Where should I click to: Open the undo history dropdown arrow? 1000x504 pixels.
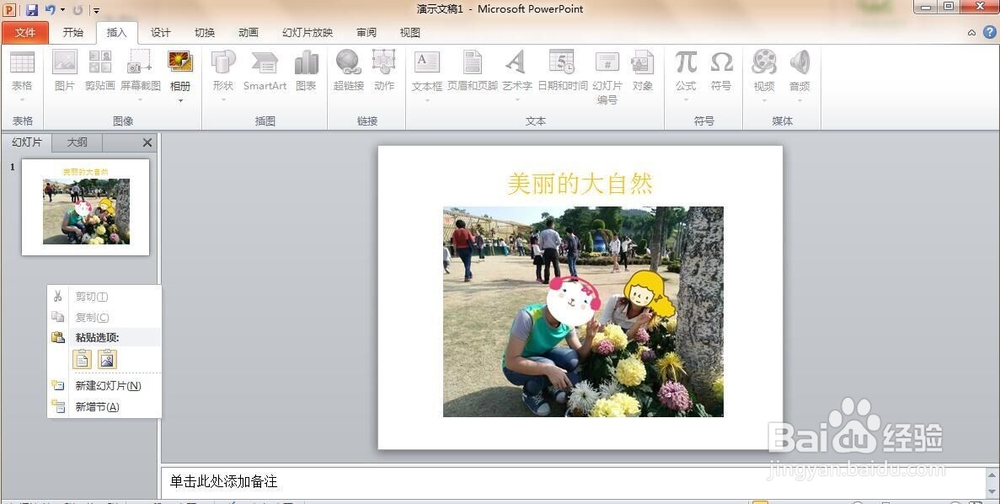tap(62, 10)
